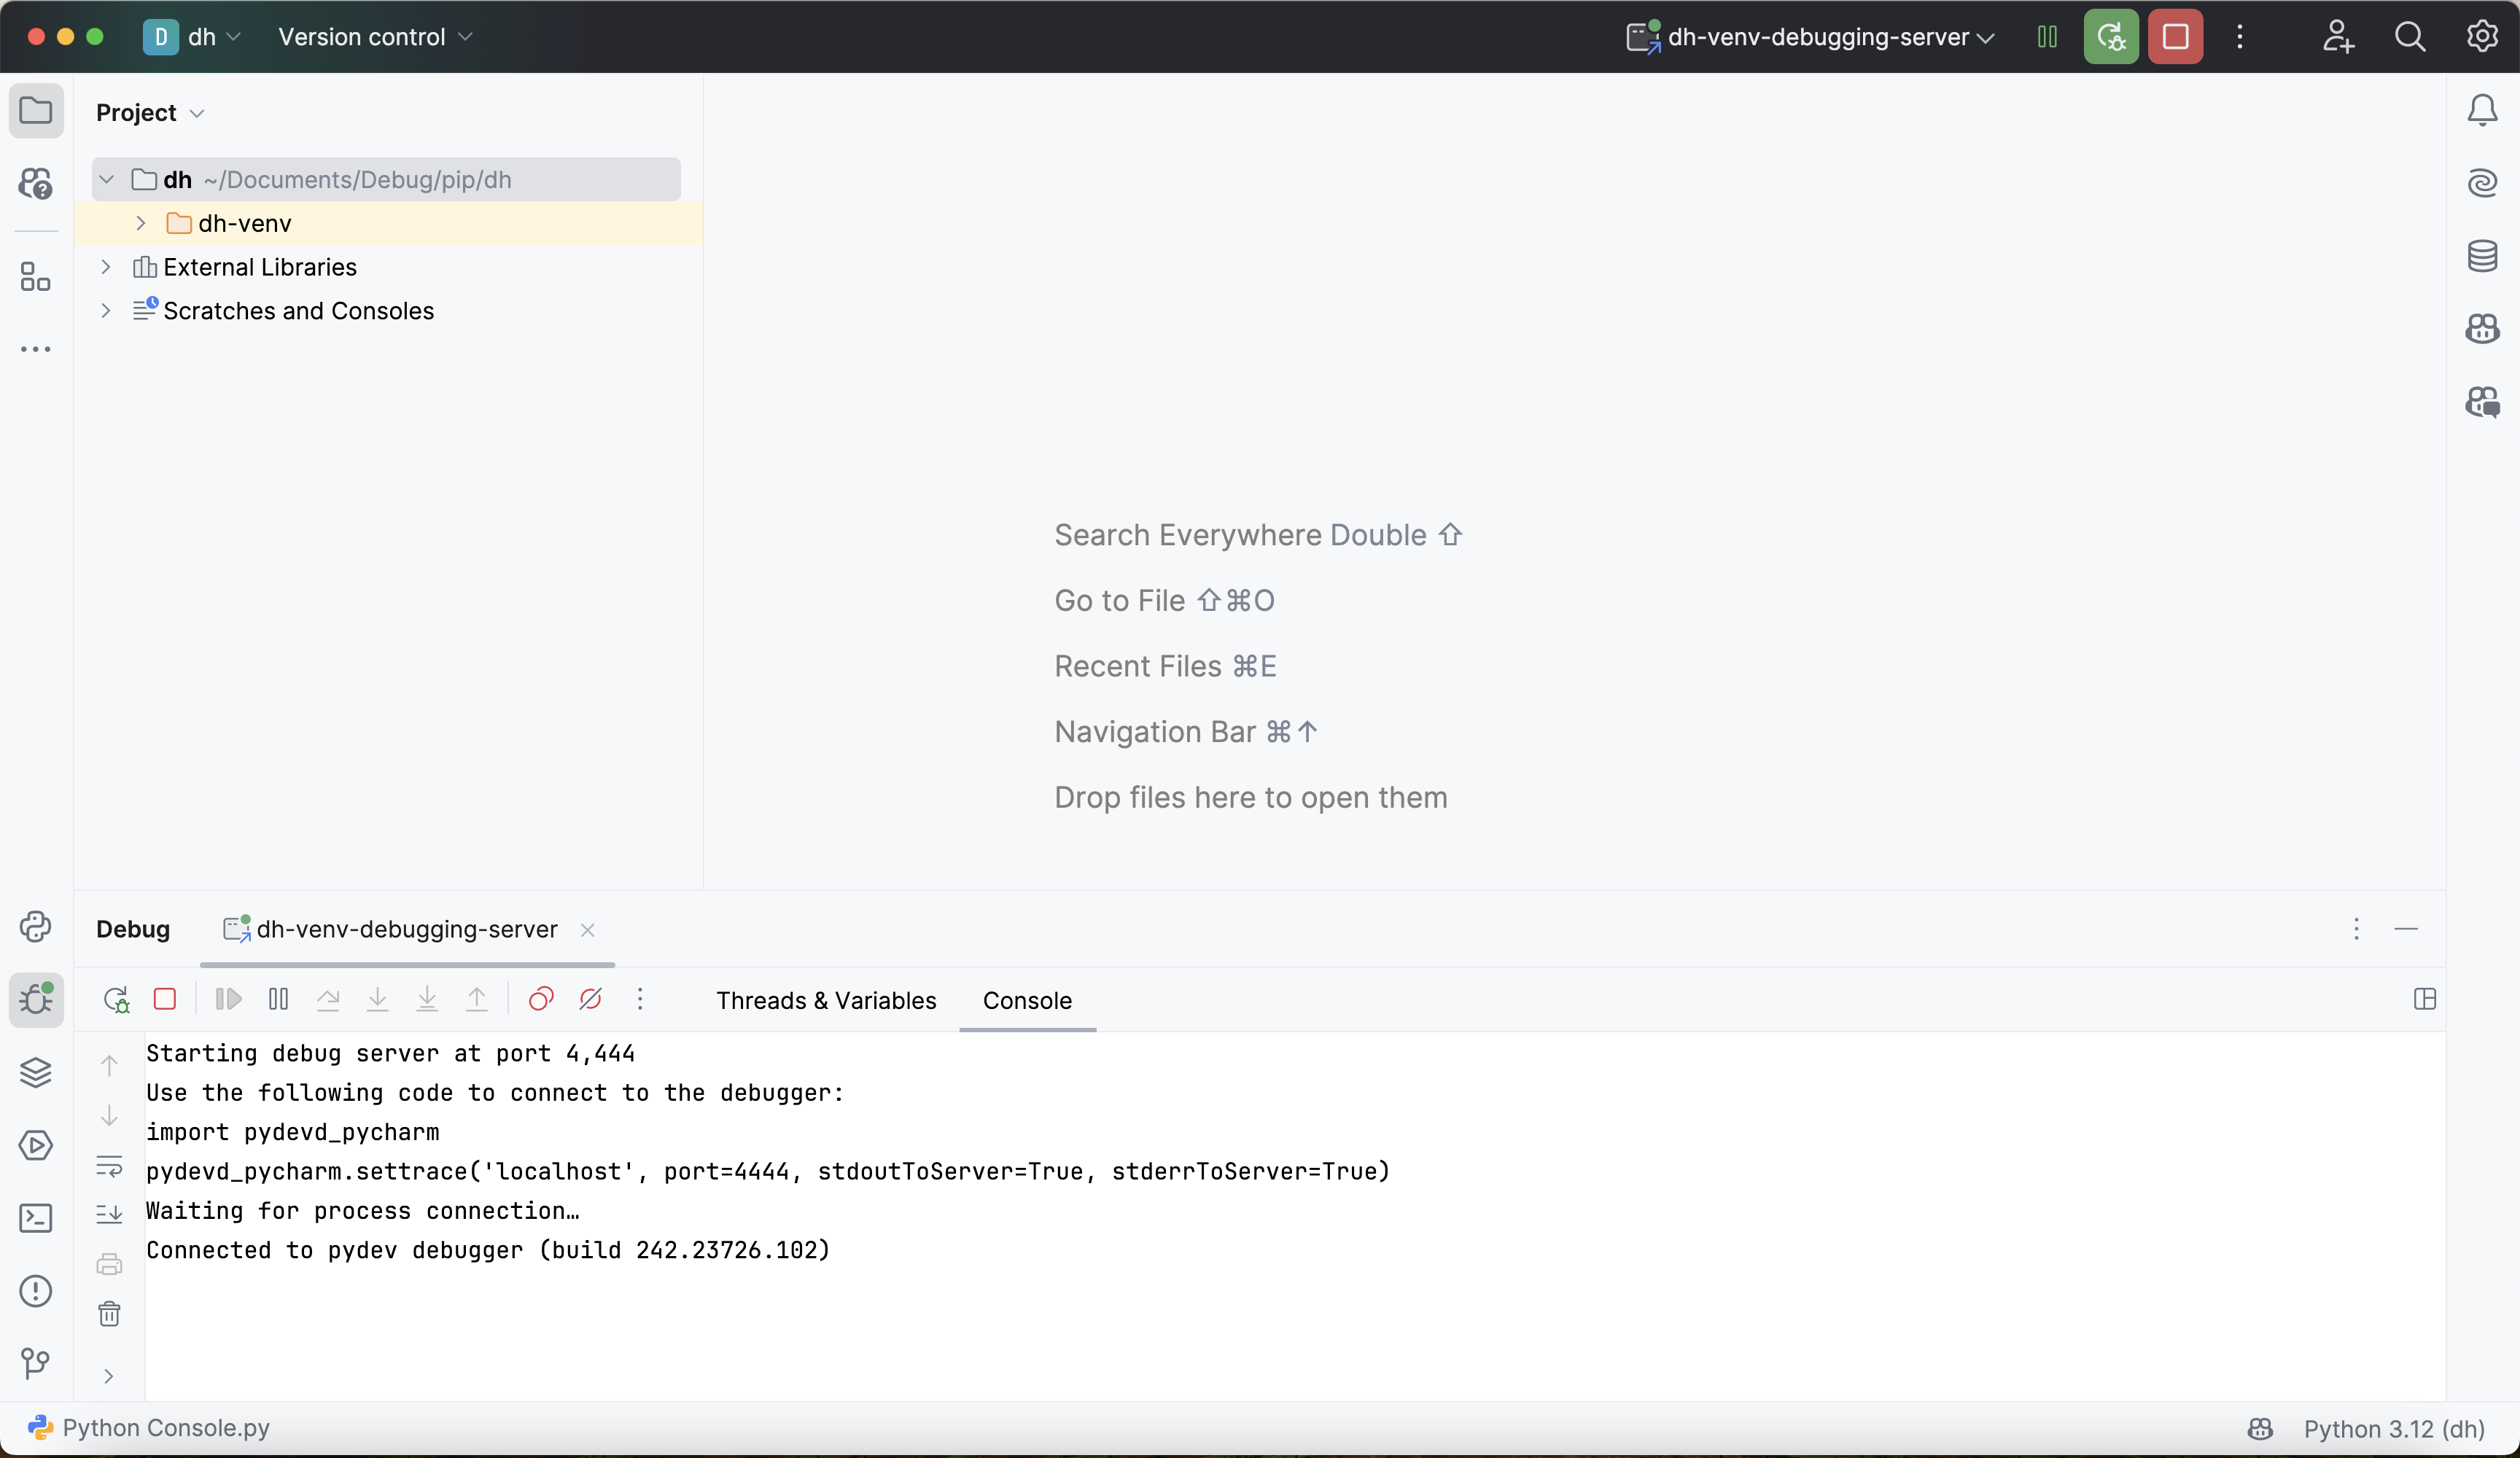Toggle Mute Breakpoints in debug toolbar

pyautogui.click(x=590, y=999)
